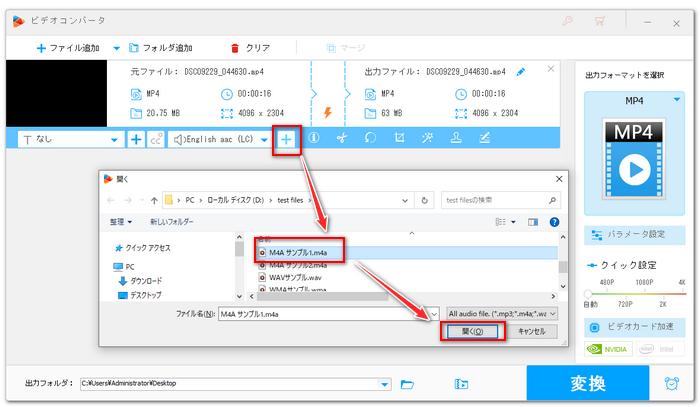Image resolution: width=700 pixels, height=407 pixels.
Task: Click the MP4 format preview thumbnail
Action: click(x=633, y=158)
